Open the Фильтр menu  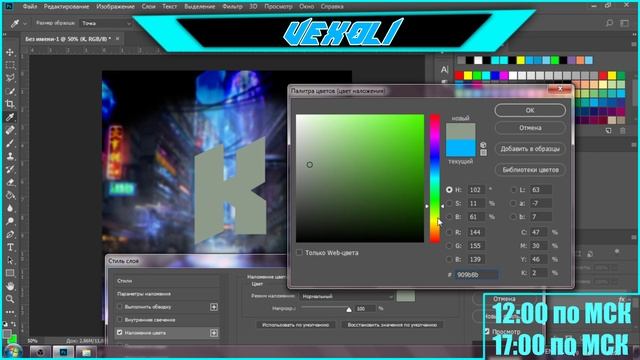click(x=232, y=7)
